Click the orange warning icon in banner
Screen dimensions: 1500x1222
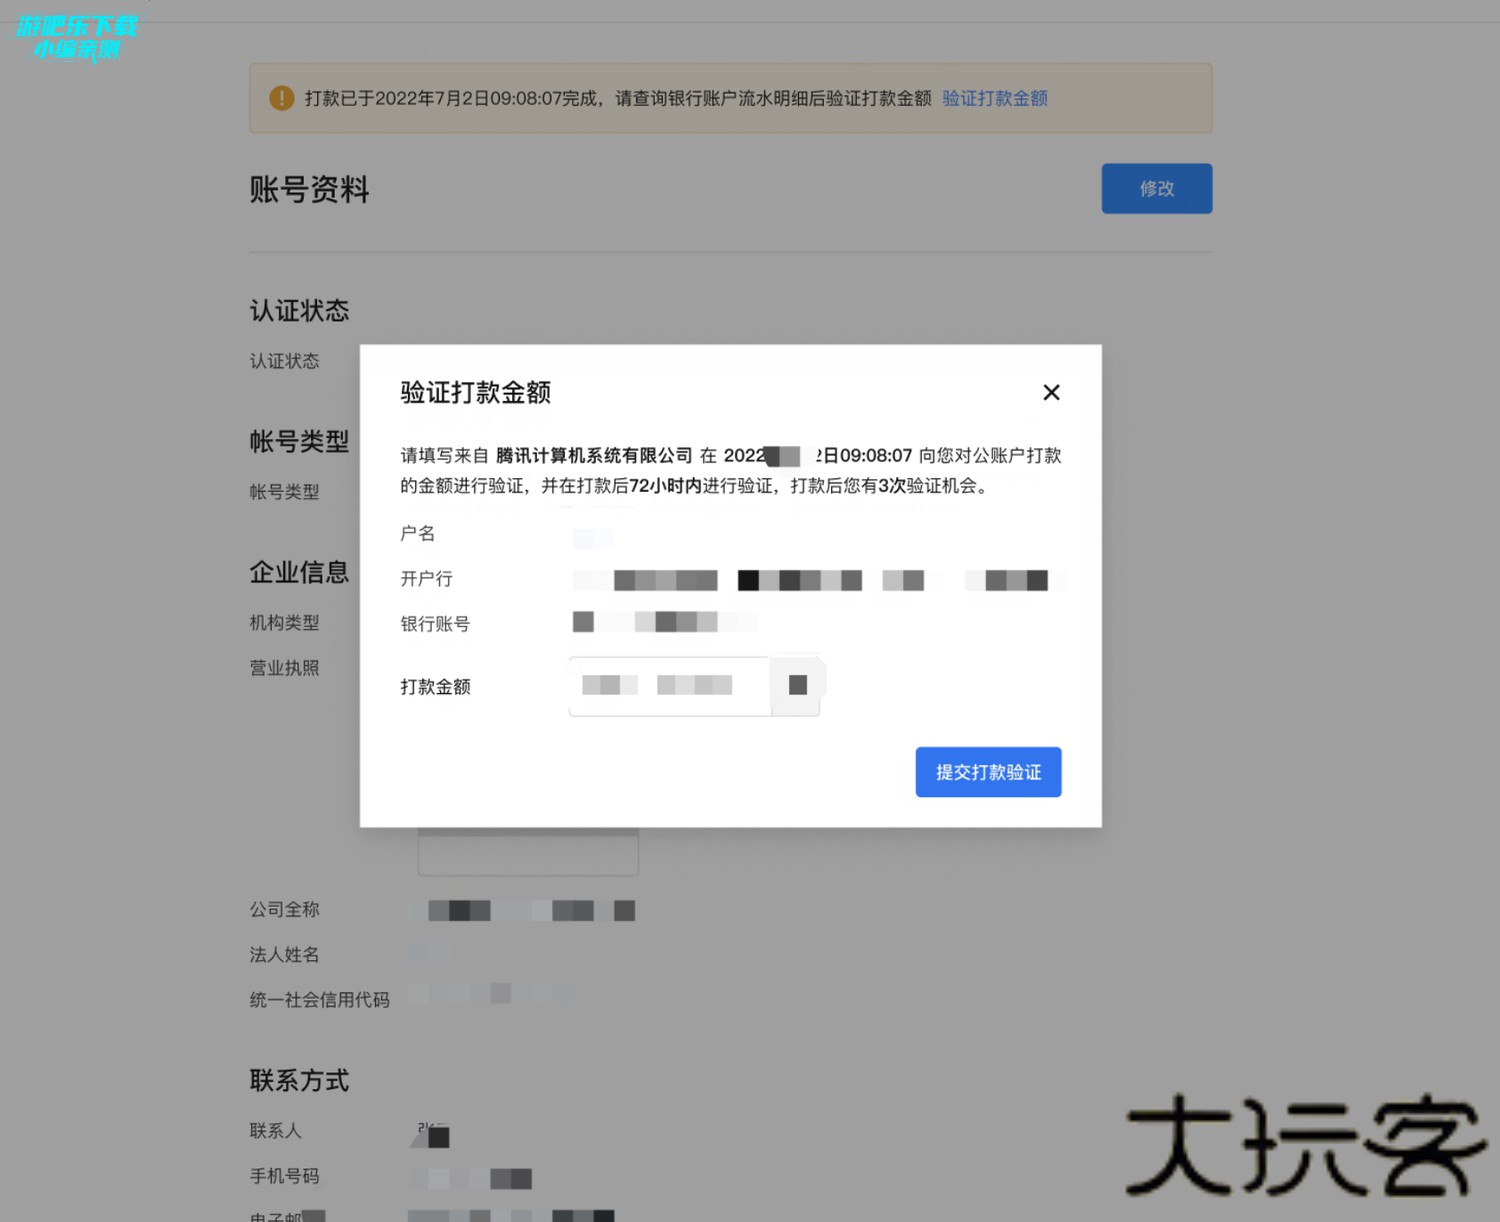282,98
